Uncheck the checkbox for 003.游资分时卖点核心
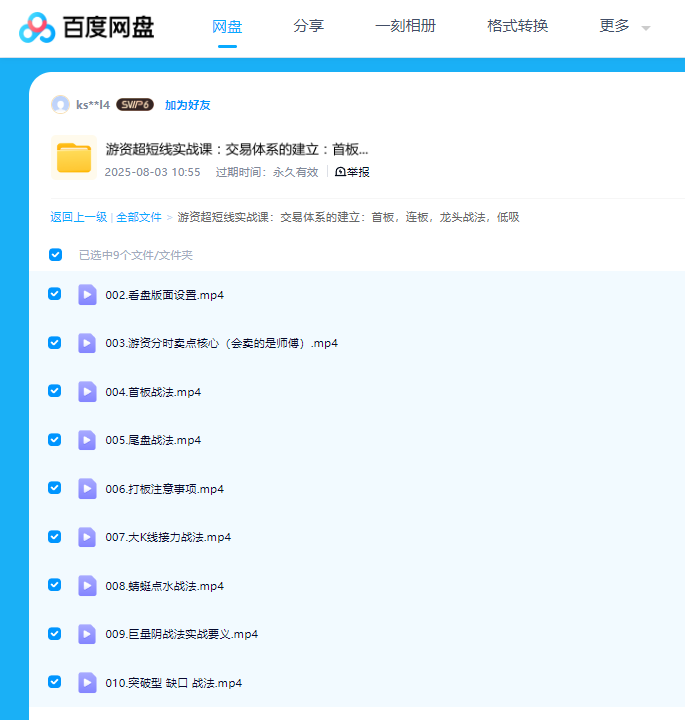Viewport: 685px width, 720px height. pyautogui.click(x=55, y=343)
